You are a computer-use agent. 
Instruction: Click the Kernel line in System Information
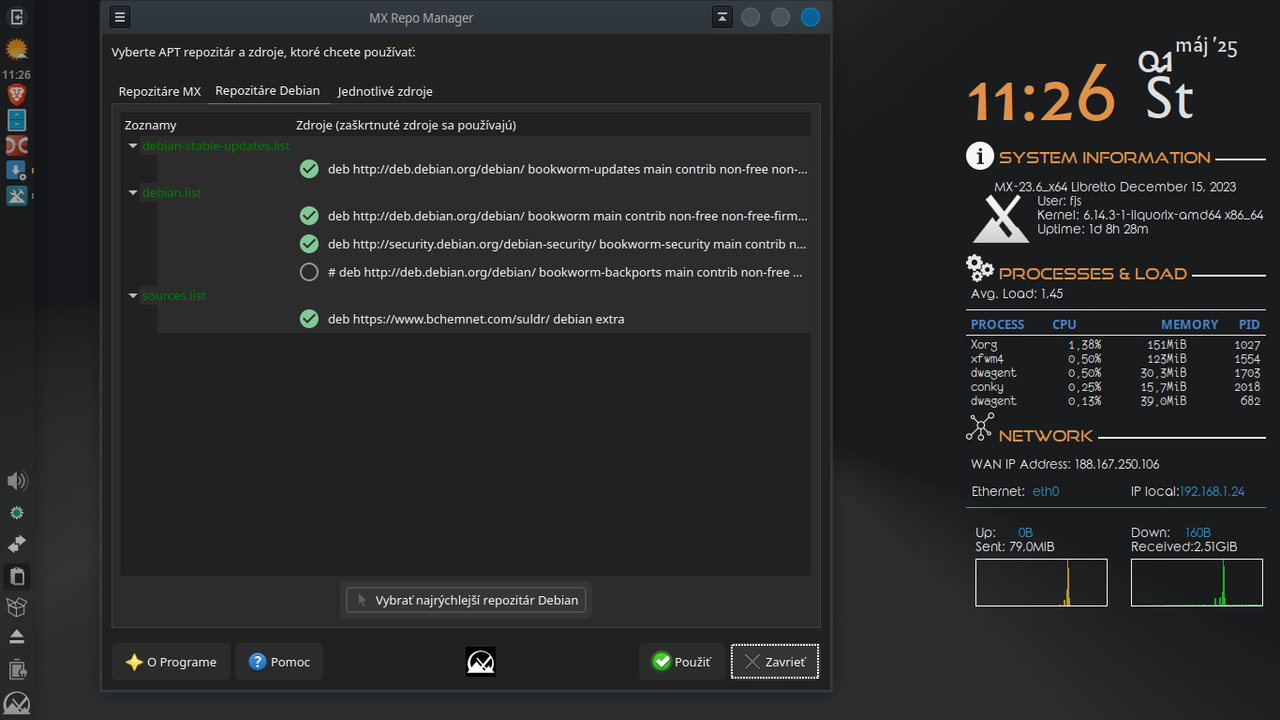pos(1150,215)
